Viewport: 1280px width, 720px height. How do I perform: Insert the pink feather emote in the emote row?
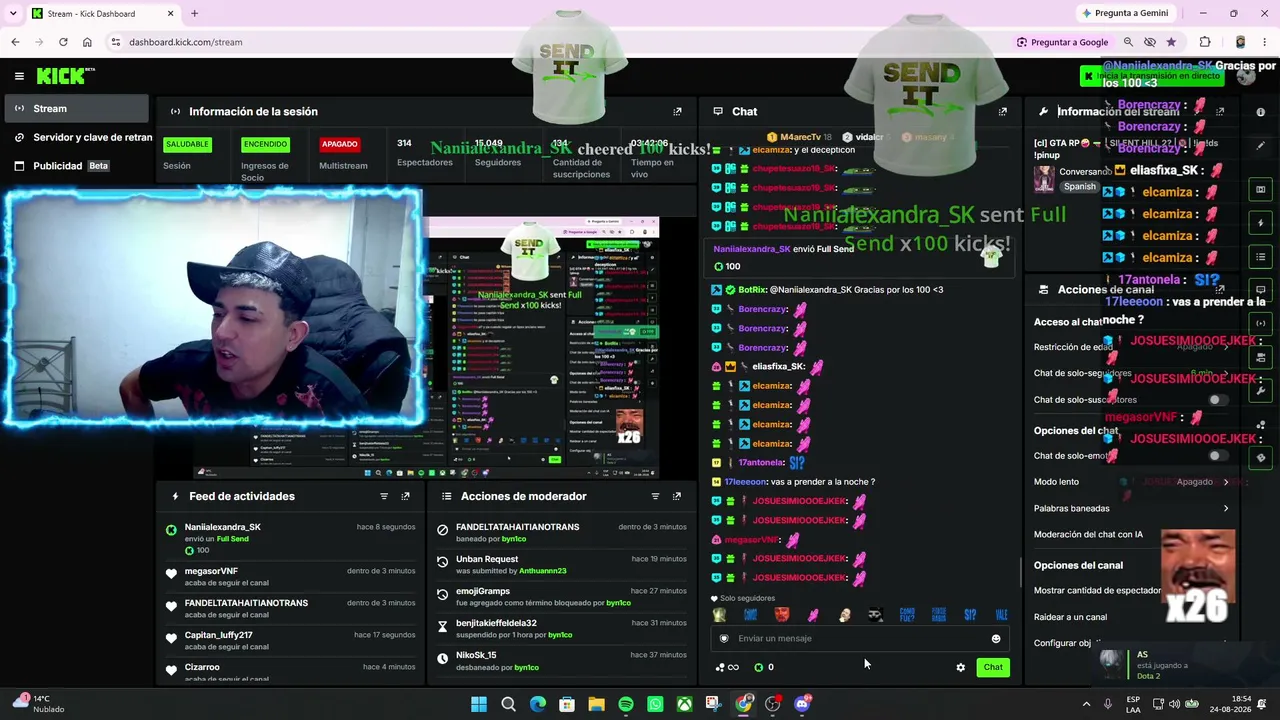813,615
